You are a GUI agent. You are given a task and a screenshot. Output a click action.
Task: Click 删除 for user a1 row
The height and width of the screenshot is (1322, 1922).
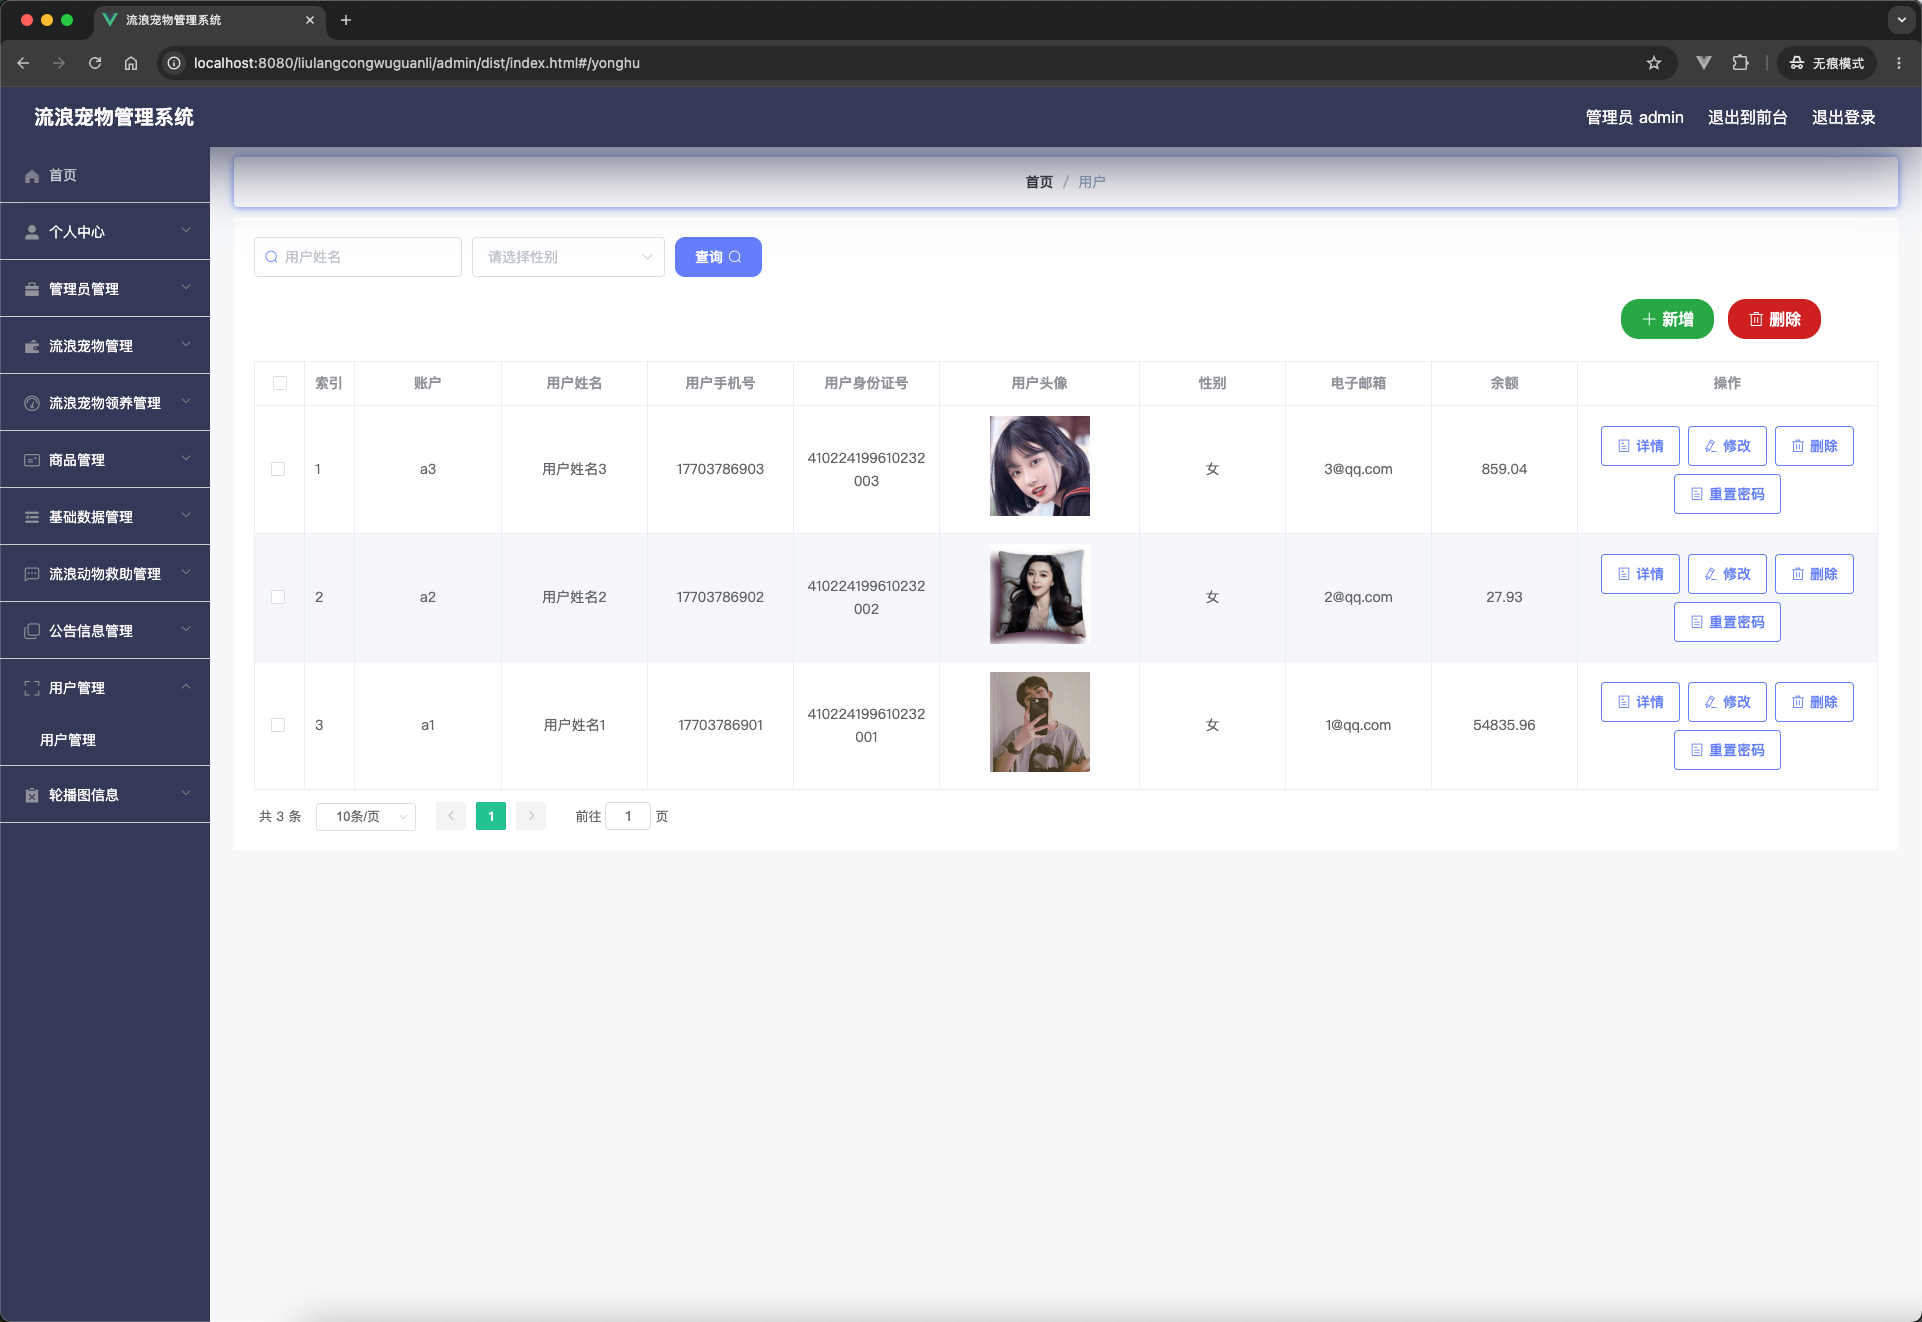1814,702
